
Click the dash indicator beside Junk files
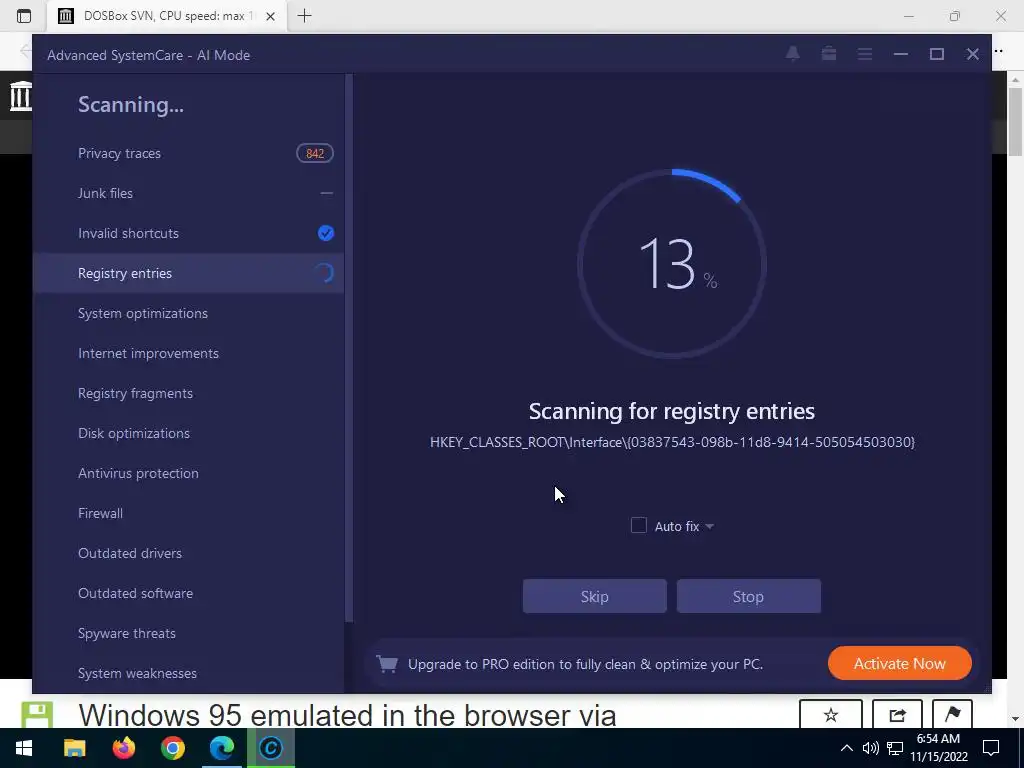(x=327, y=193)
